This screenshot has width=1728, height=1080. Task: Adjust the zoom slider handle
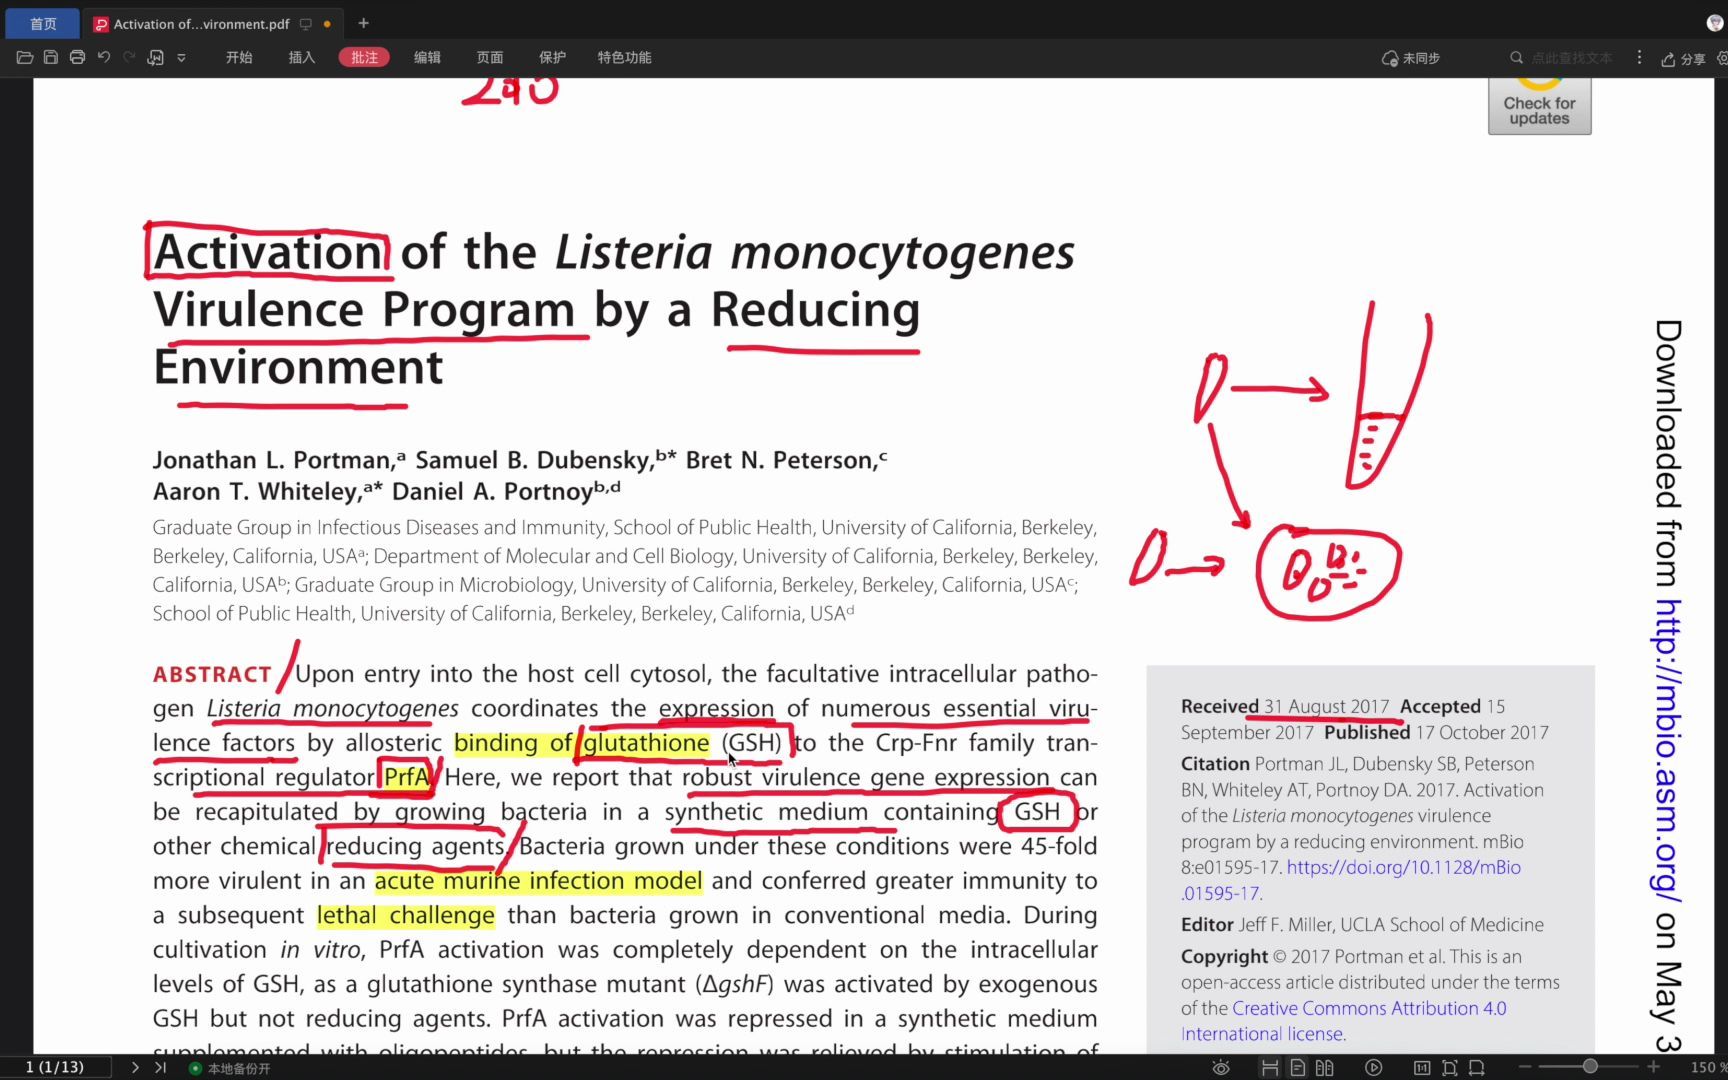[x=1590, y=1067]
